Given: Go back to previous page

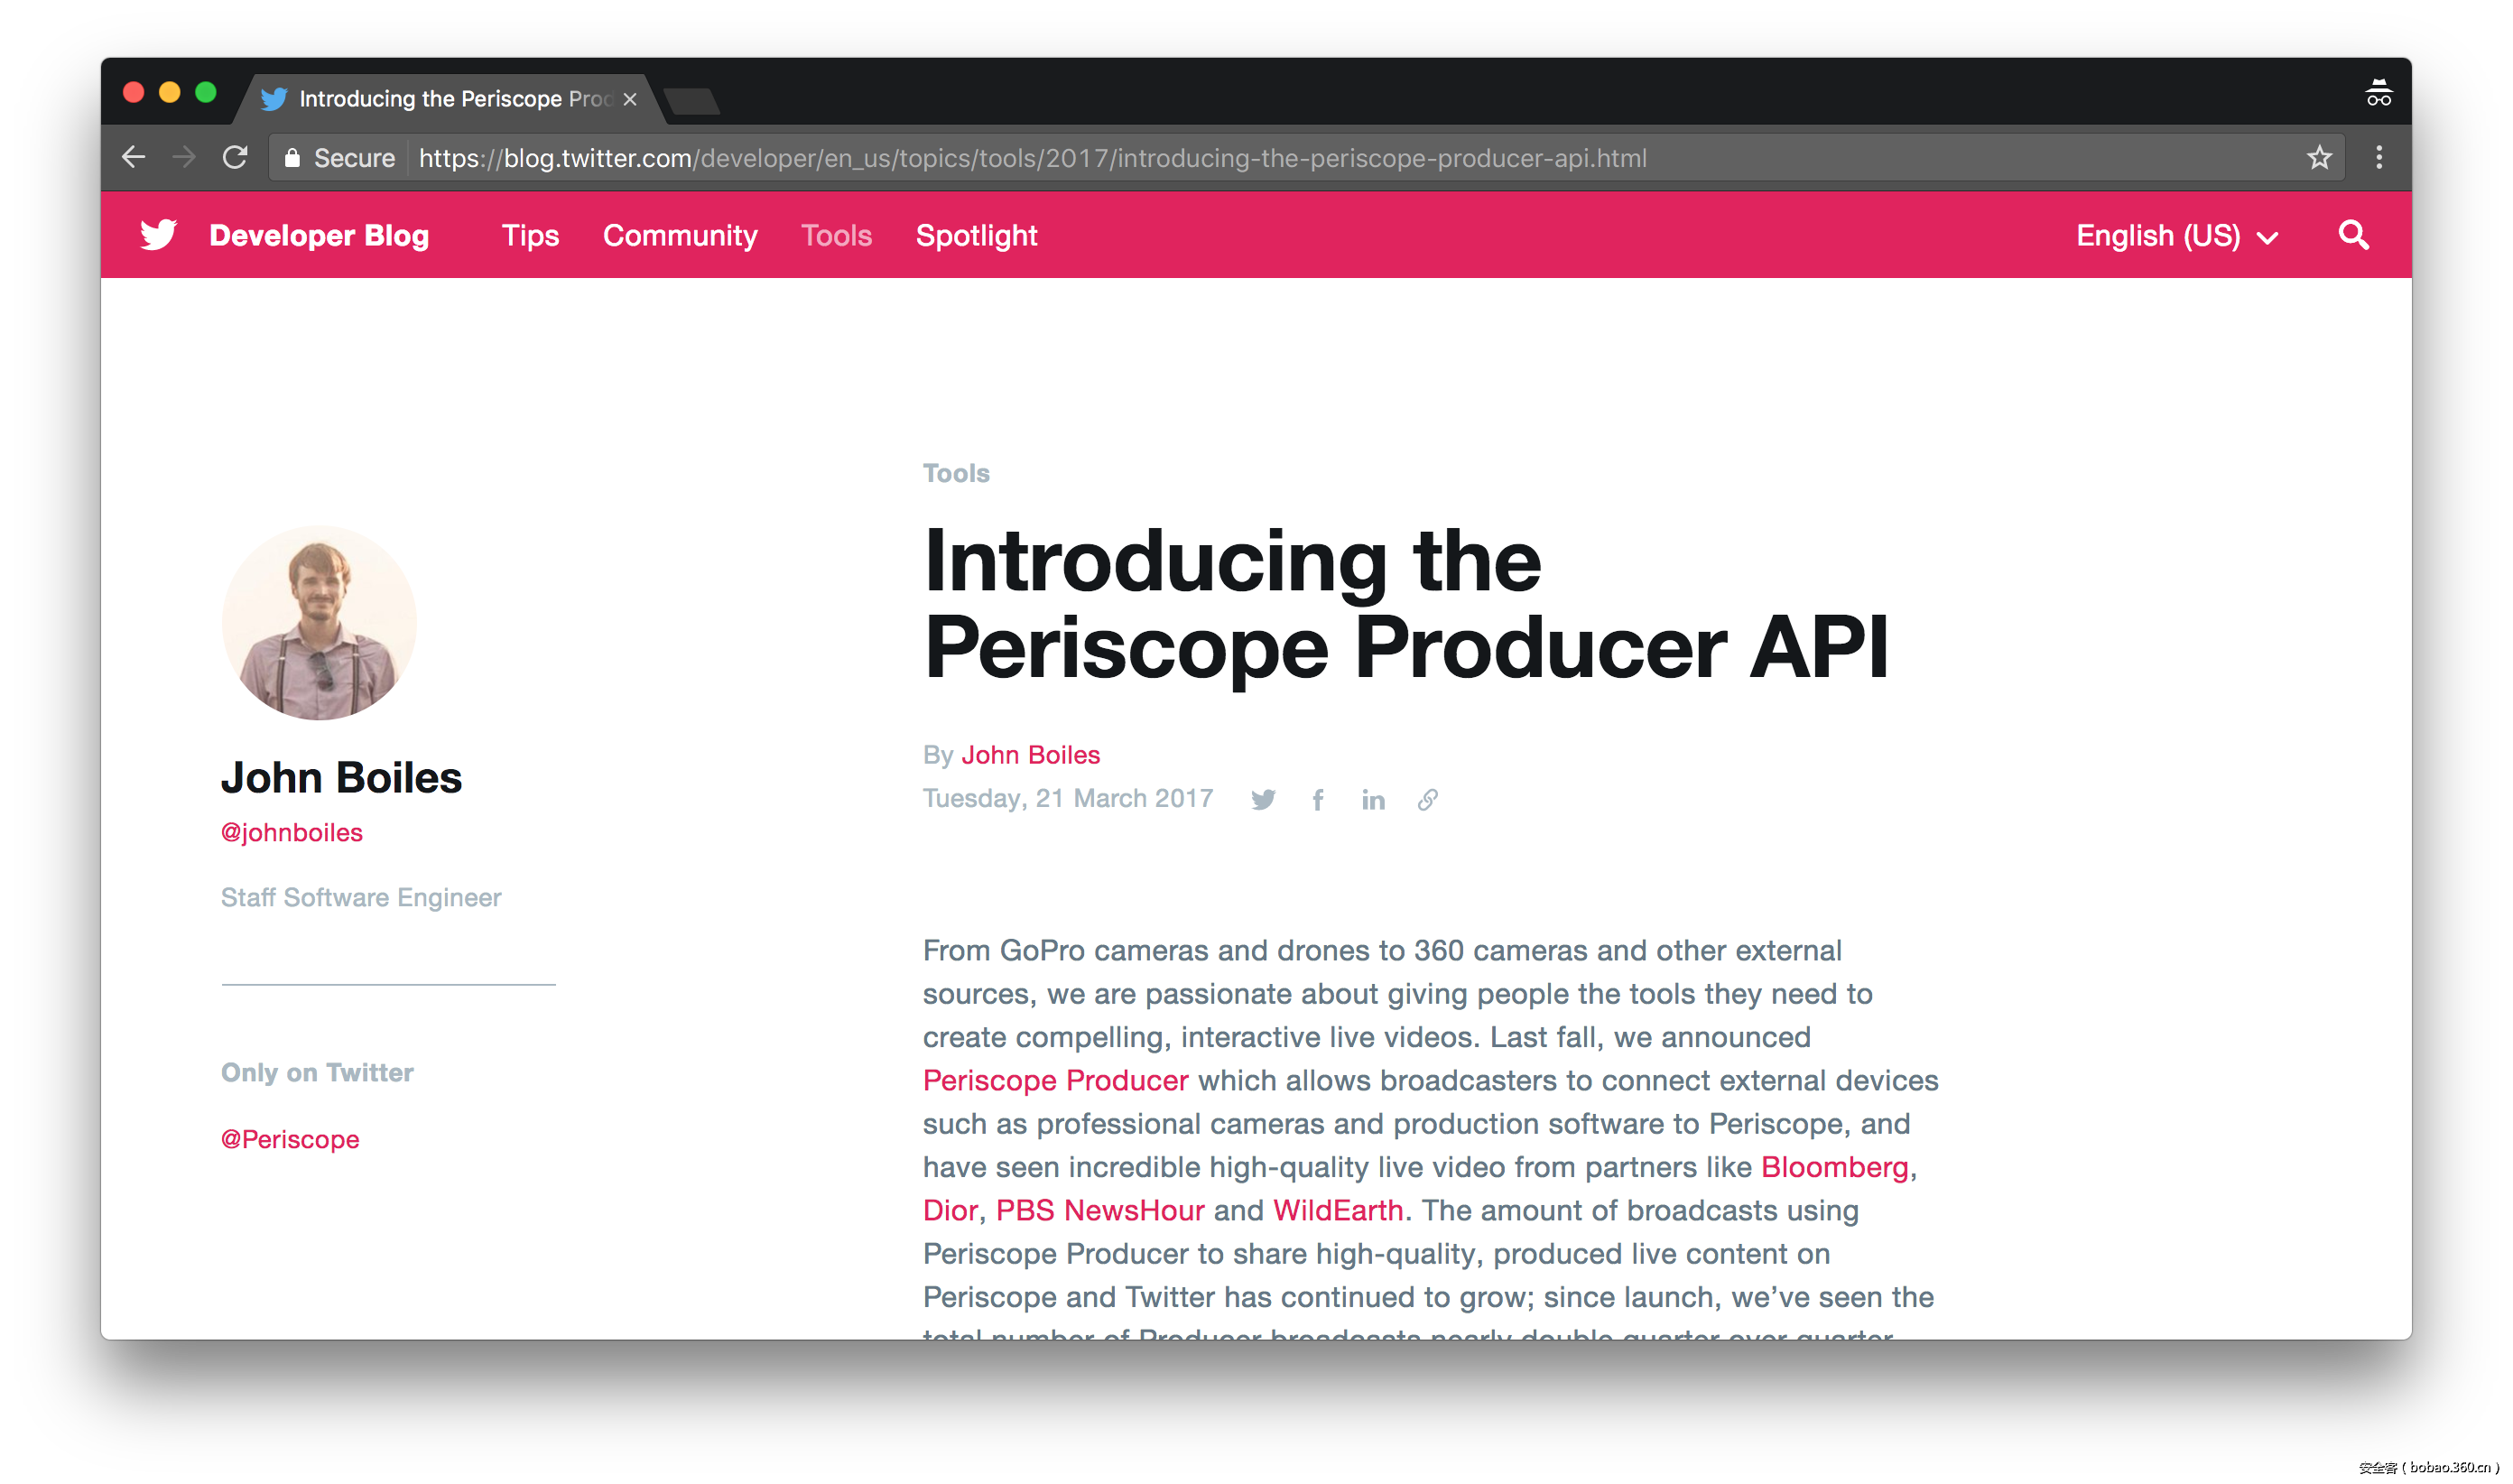Looking at the screenshot, I should pos(133,158).
